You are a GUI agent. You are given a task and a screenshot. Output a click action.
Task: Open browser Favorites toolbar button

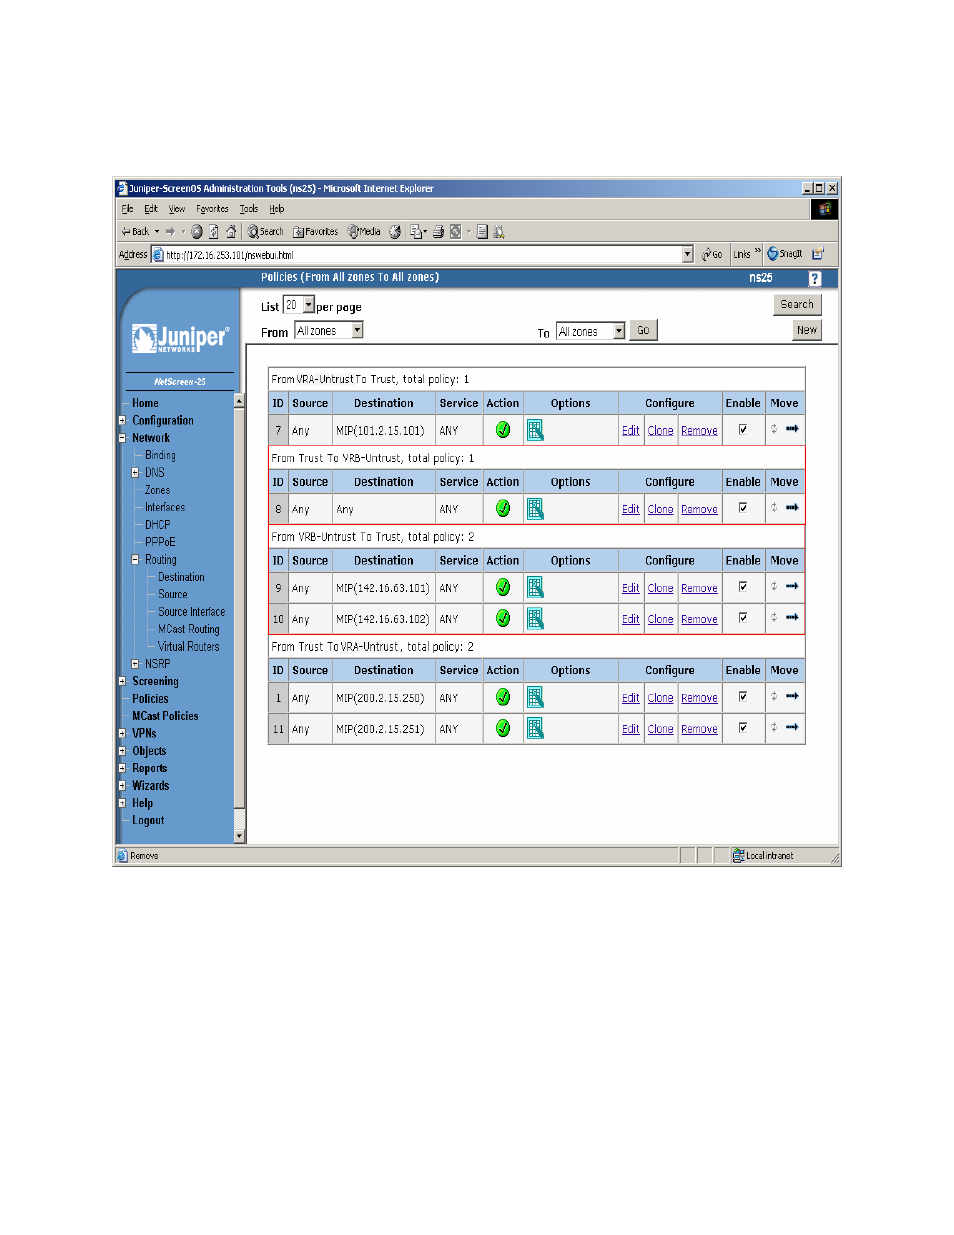pos(316,232)
